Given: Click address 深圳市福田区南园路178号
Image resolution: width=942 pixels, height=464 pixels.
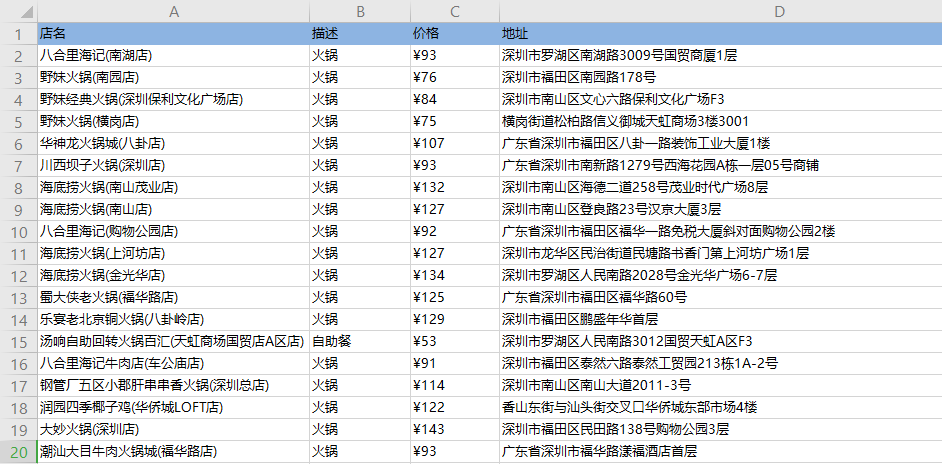Looking at the screenshot, I should pyautogui.click(x=720, y=78).
